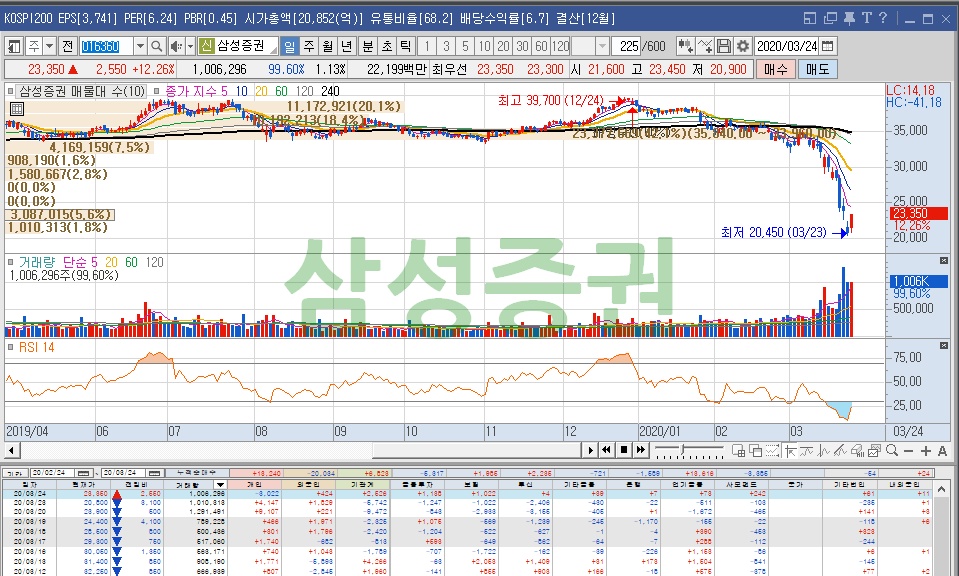Select the 년 yearly period toggle
Image resolution: width=959 pixels, height=576 pixels.
[347, 46]
